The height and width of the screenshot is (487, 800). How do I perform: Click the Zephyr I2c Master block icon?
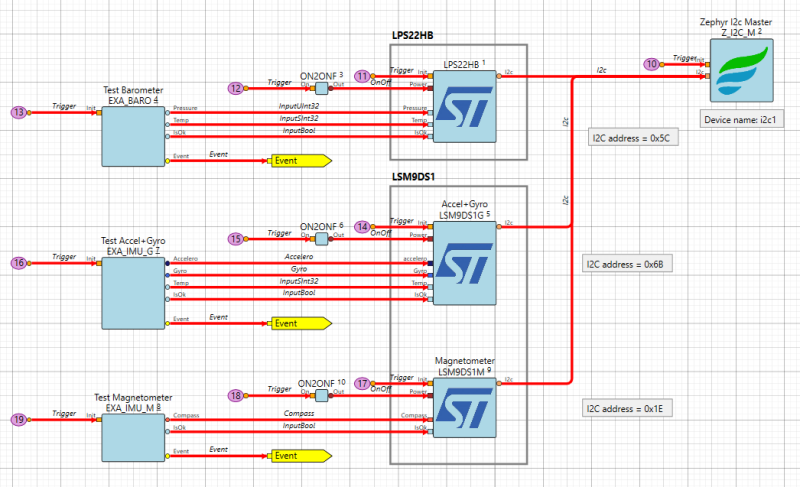(x=742, y=70)
